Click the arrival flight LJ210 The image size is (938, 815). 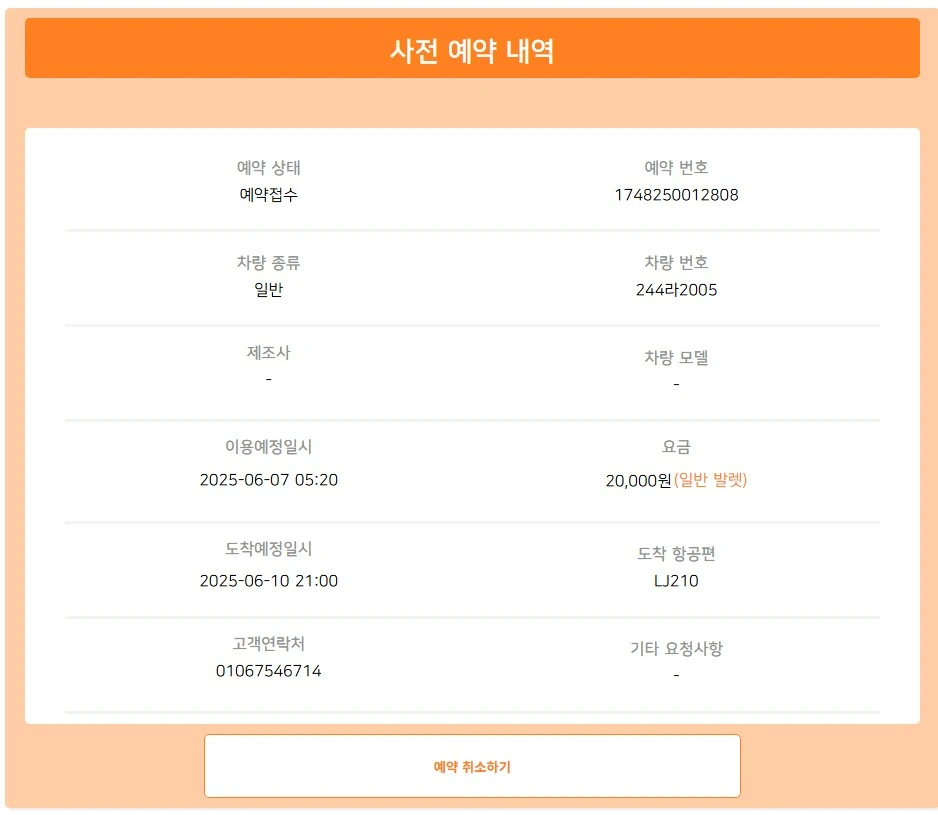(677, 580)
